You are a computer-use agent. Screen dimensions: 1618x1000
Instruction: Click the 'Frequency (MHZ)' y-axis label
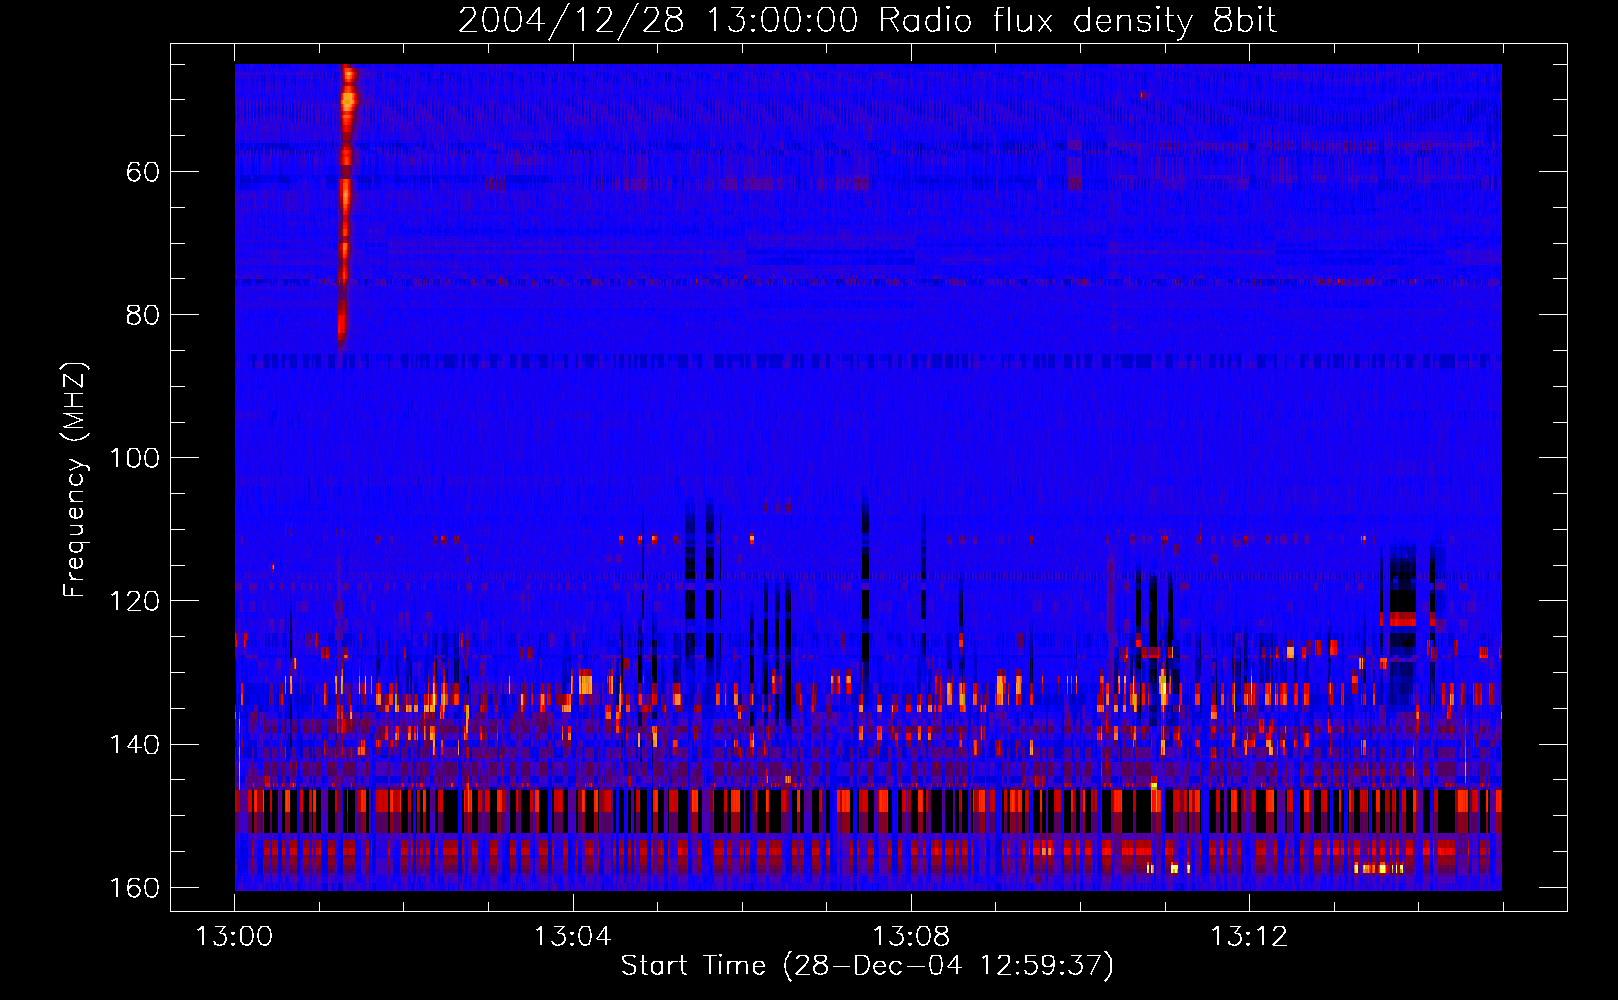pos(75,480)
